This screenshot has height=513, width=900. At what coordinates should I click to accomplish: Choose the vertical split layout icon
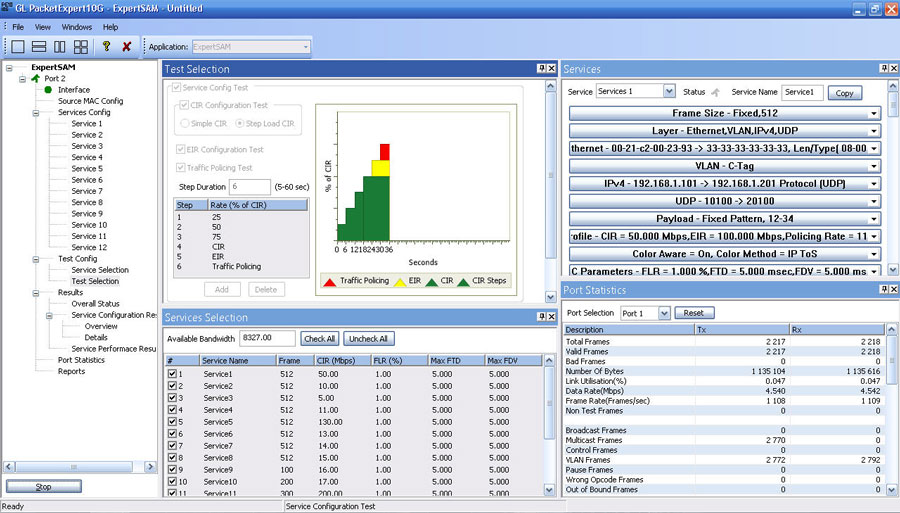(60, 46)
